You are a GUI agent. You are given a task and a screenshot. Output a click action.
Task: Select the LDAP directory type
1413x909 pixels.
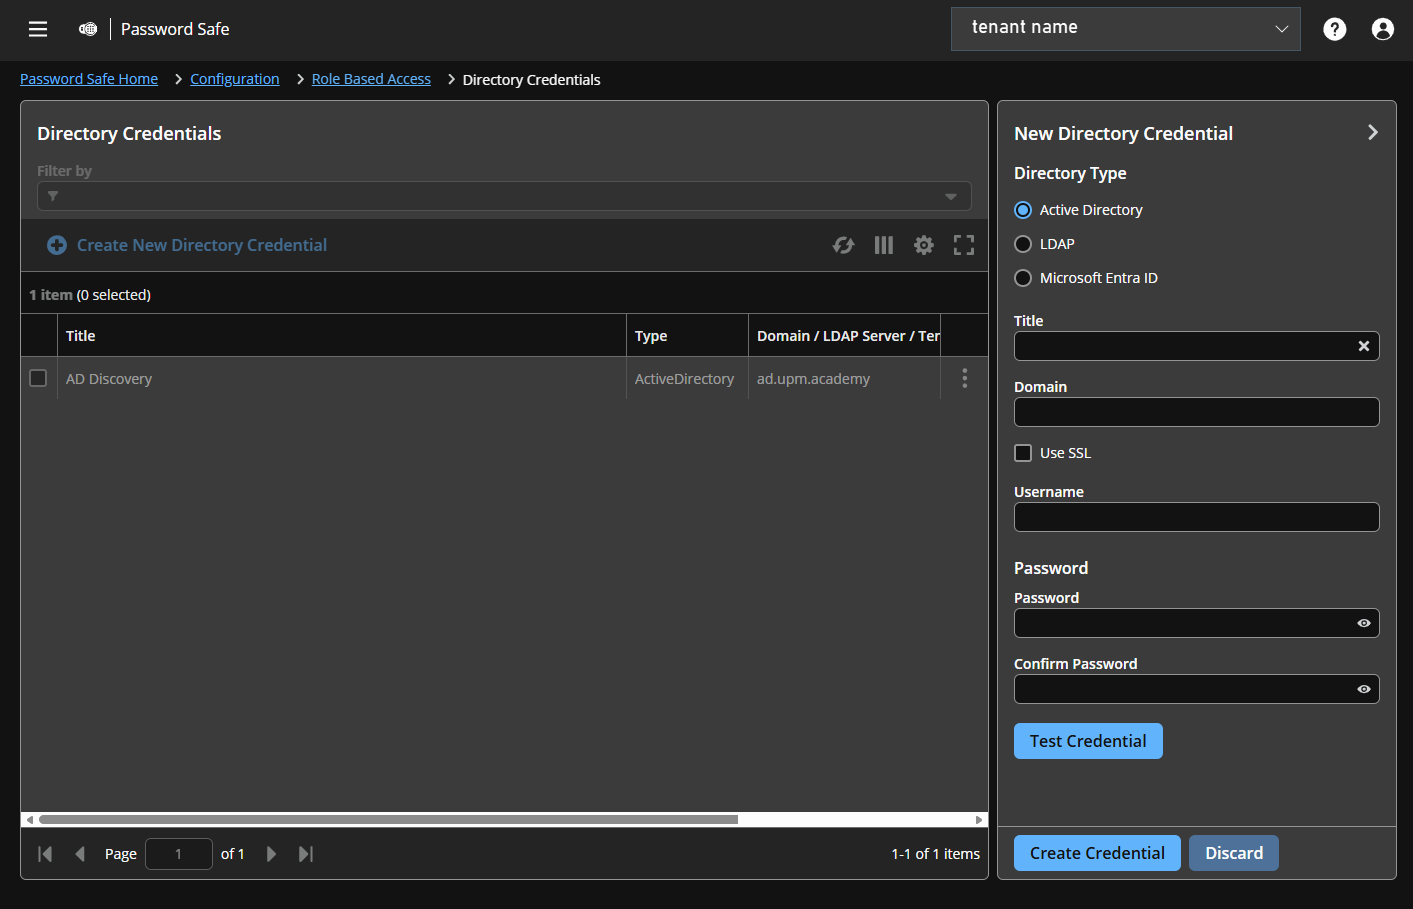pos(1023,243)
